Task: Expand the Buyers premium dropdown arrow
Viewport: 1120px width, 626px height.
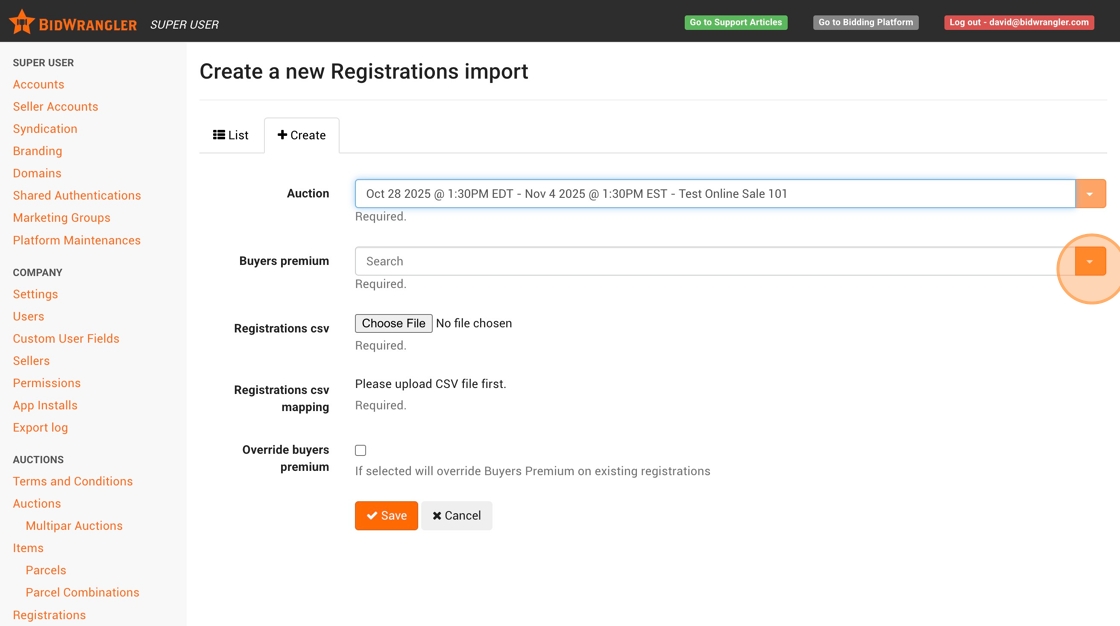Action: tap(1090, 262)
